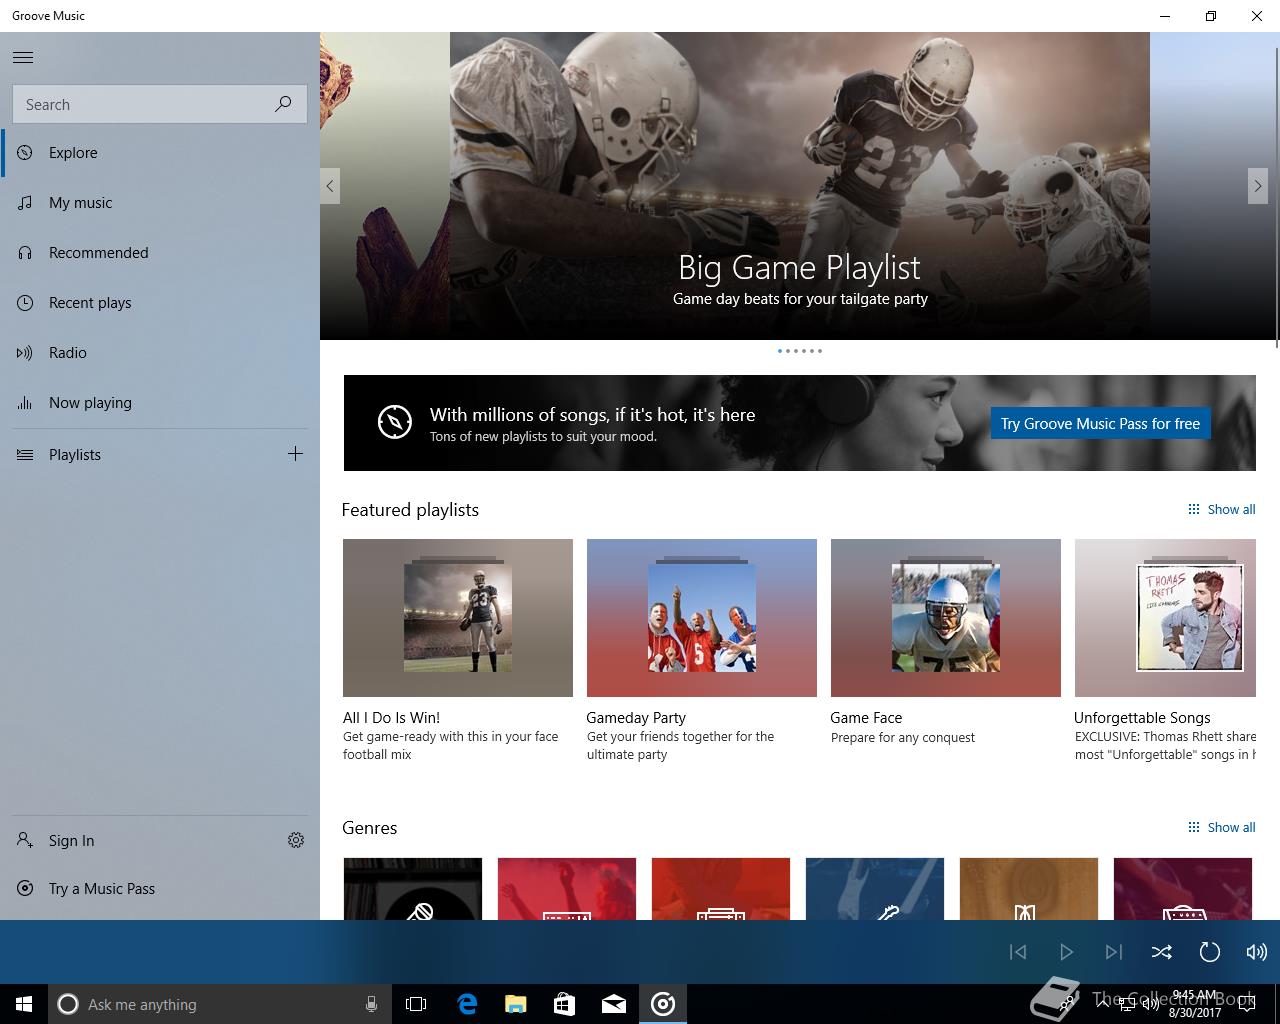Click the Search input field
The height and width of the screenshot is (1024, 1280).
[x=160, y=104]
